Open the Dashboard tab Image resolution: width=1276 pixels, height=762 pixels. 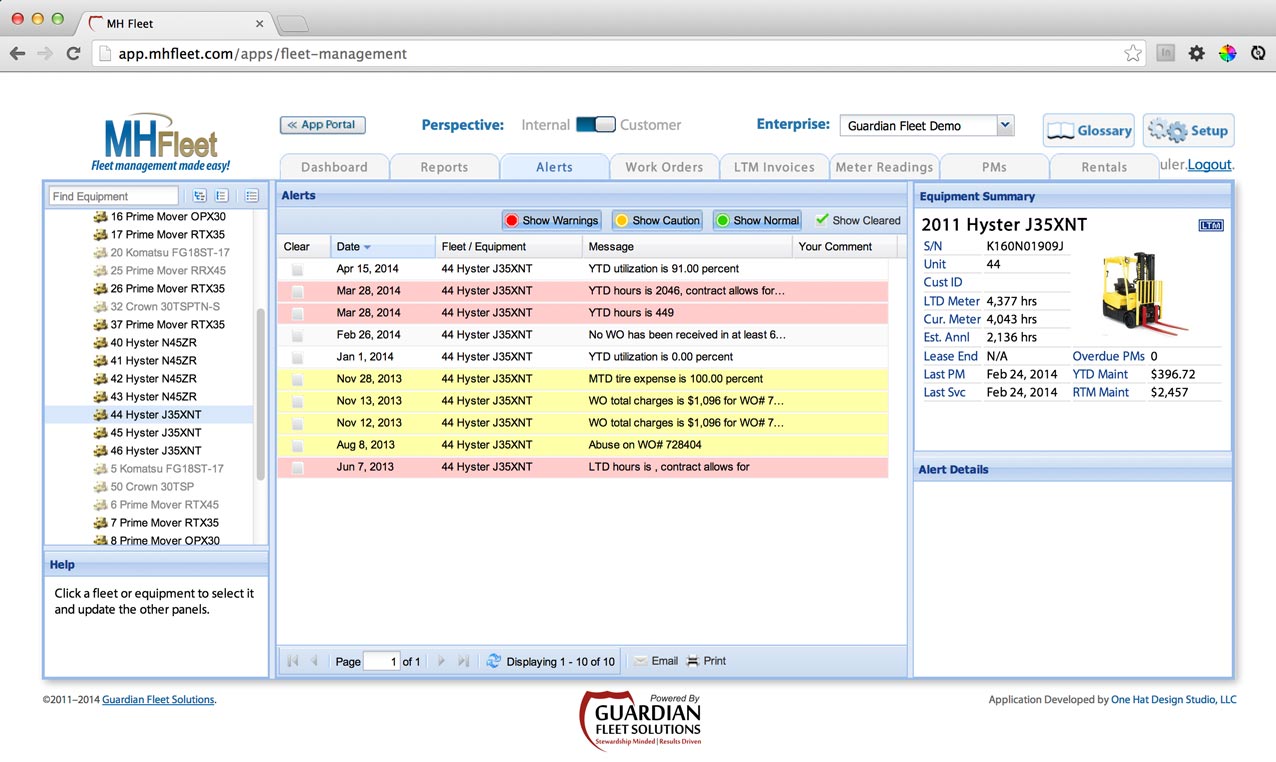(x=334, y=167)
